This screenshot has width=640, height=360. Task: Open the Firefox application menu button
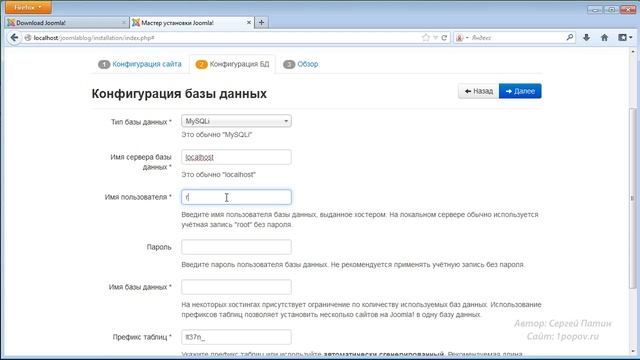click(x=28, y=7)
